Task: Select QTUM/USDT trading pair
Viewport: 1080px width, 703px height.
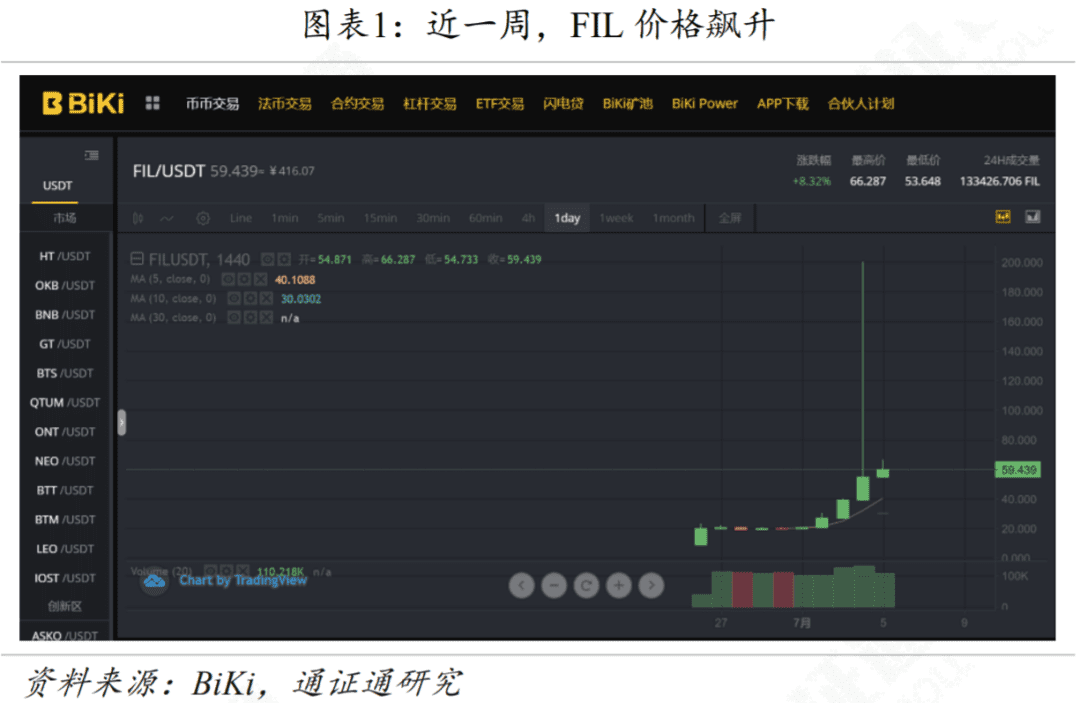Action: point(65,402)
